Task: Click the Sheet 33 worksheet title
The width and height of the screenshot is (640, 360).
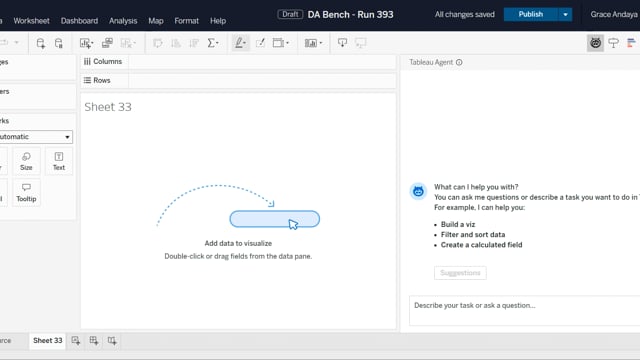Action: click(x=108, y=107)
